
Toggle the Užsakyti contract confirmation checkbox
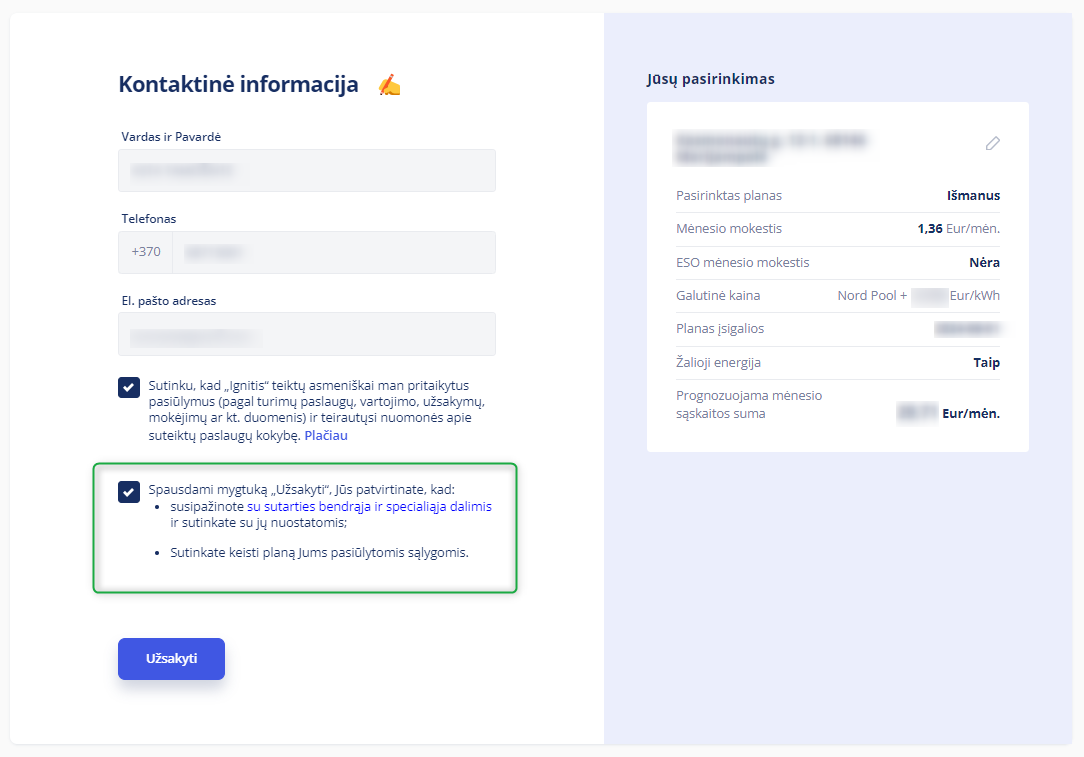point(129,492)
